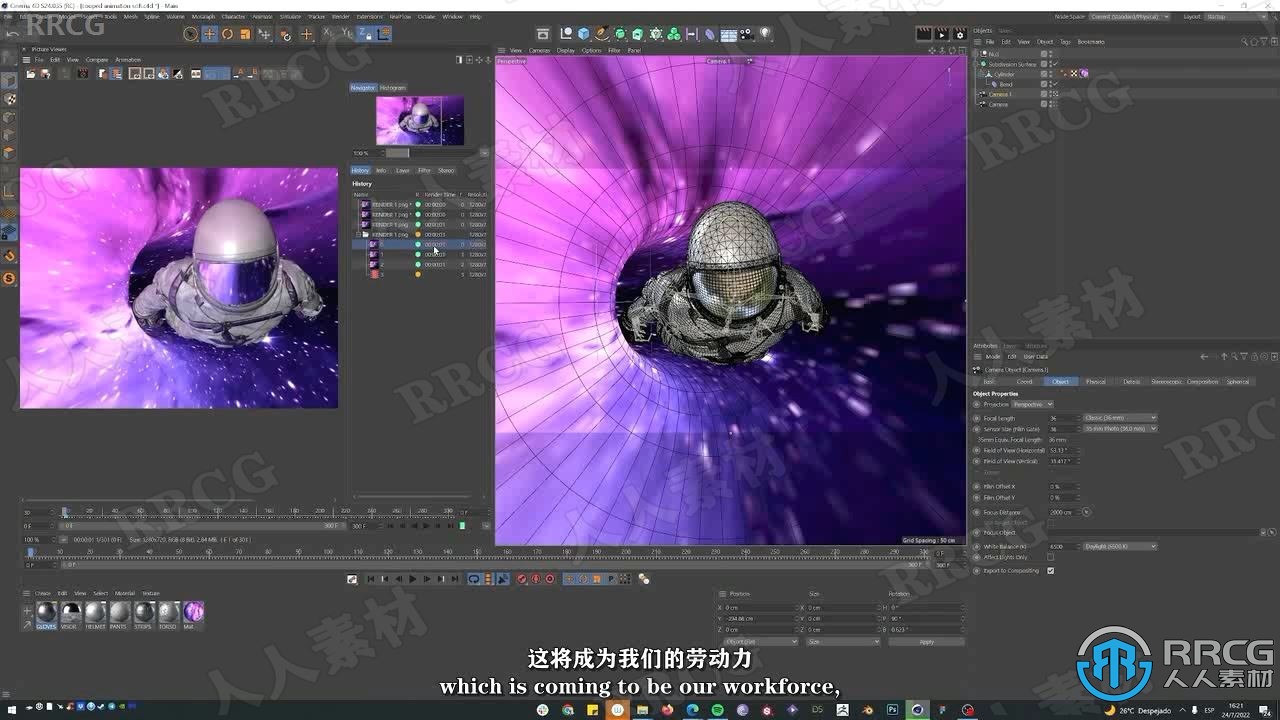The image size is (1280, 720).
Task: Enable Affect Lights Only checkbox
Action: coord(1050,557)
